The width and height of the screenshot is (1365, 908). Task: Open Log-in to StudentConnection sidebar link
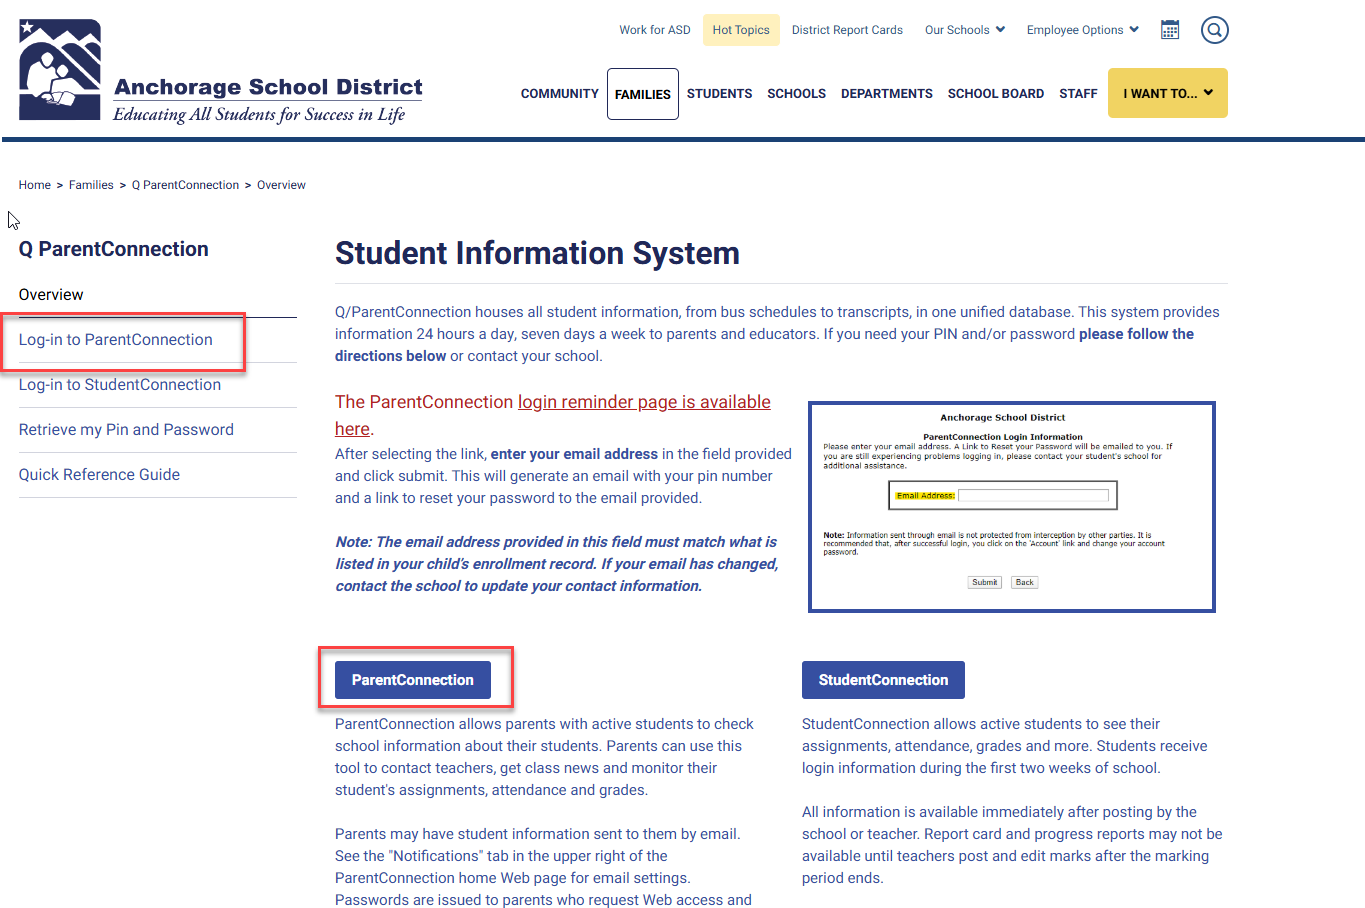(x=120, y=385)
